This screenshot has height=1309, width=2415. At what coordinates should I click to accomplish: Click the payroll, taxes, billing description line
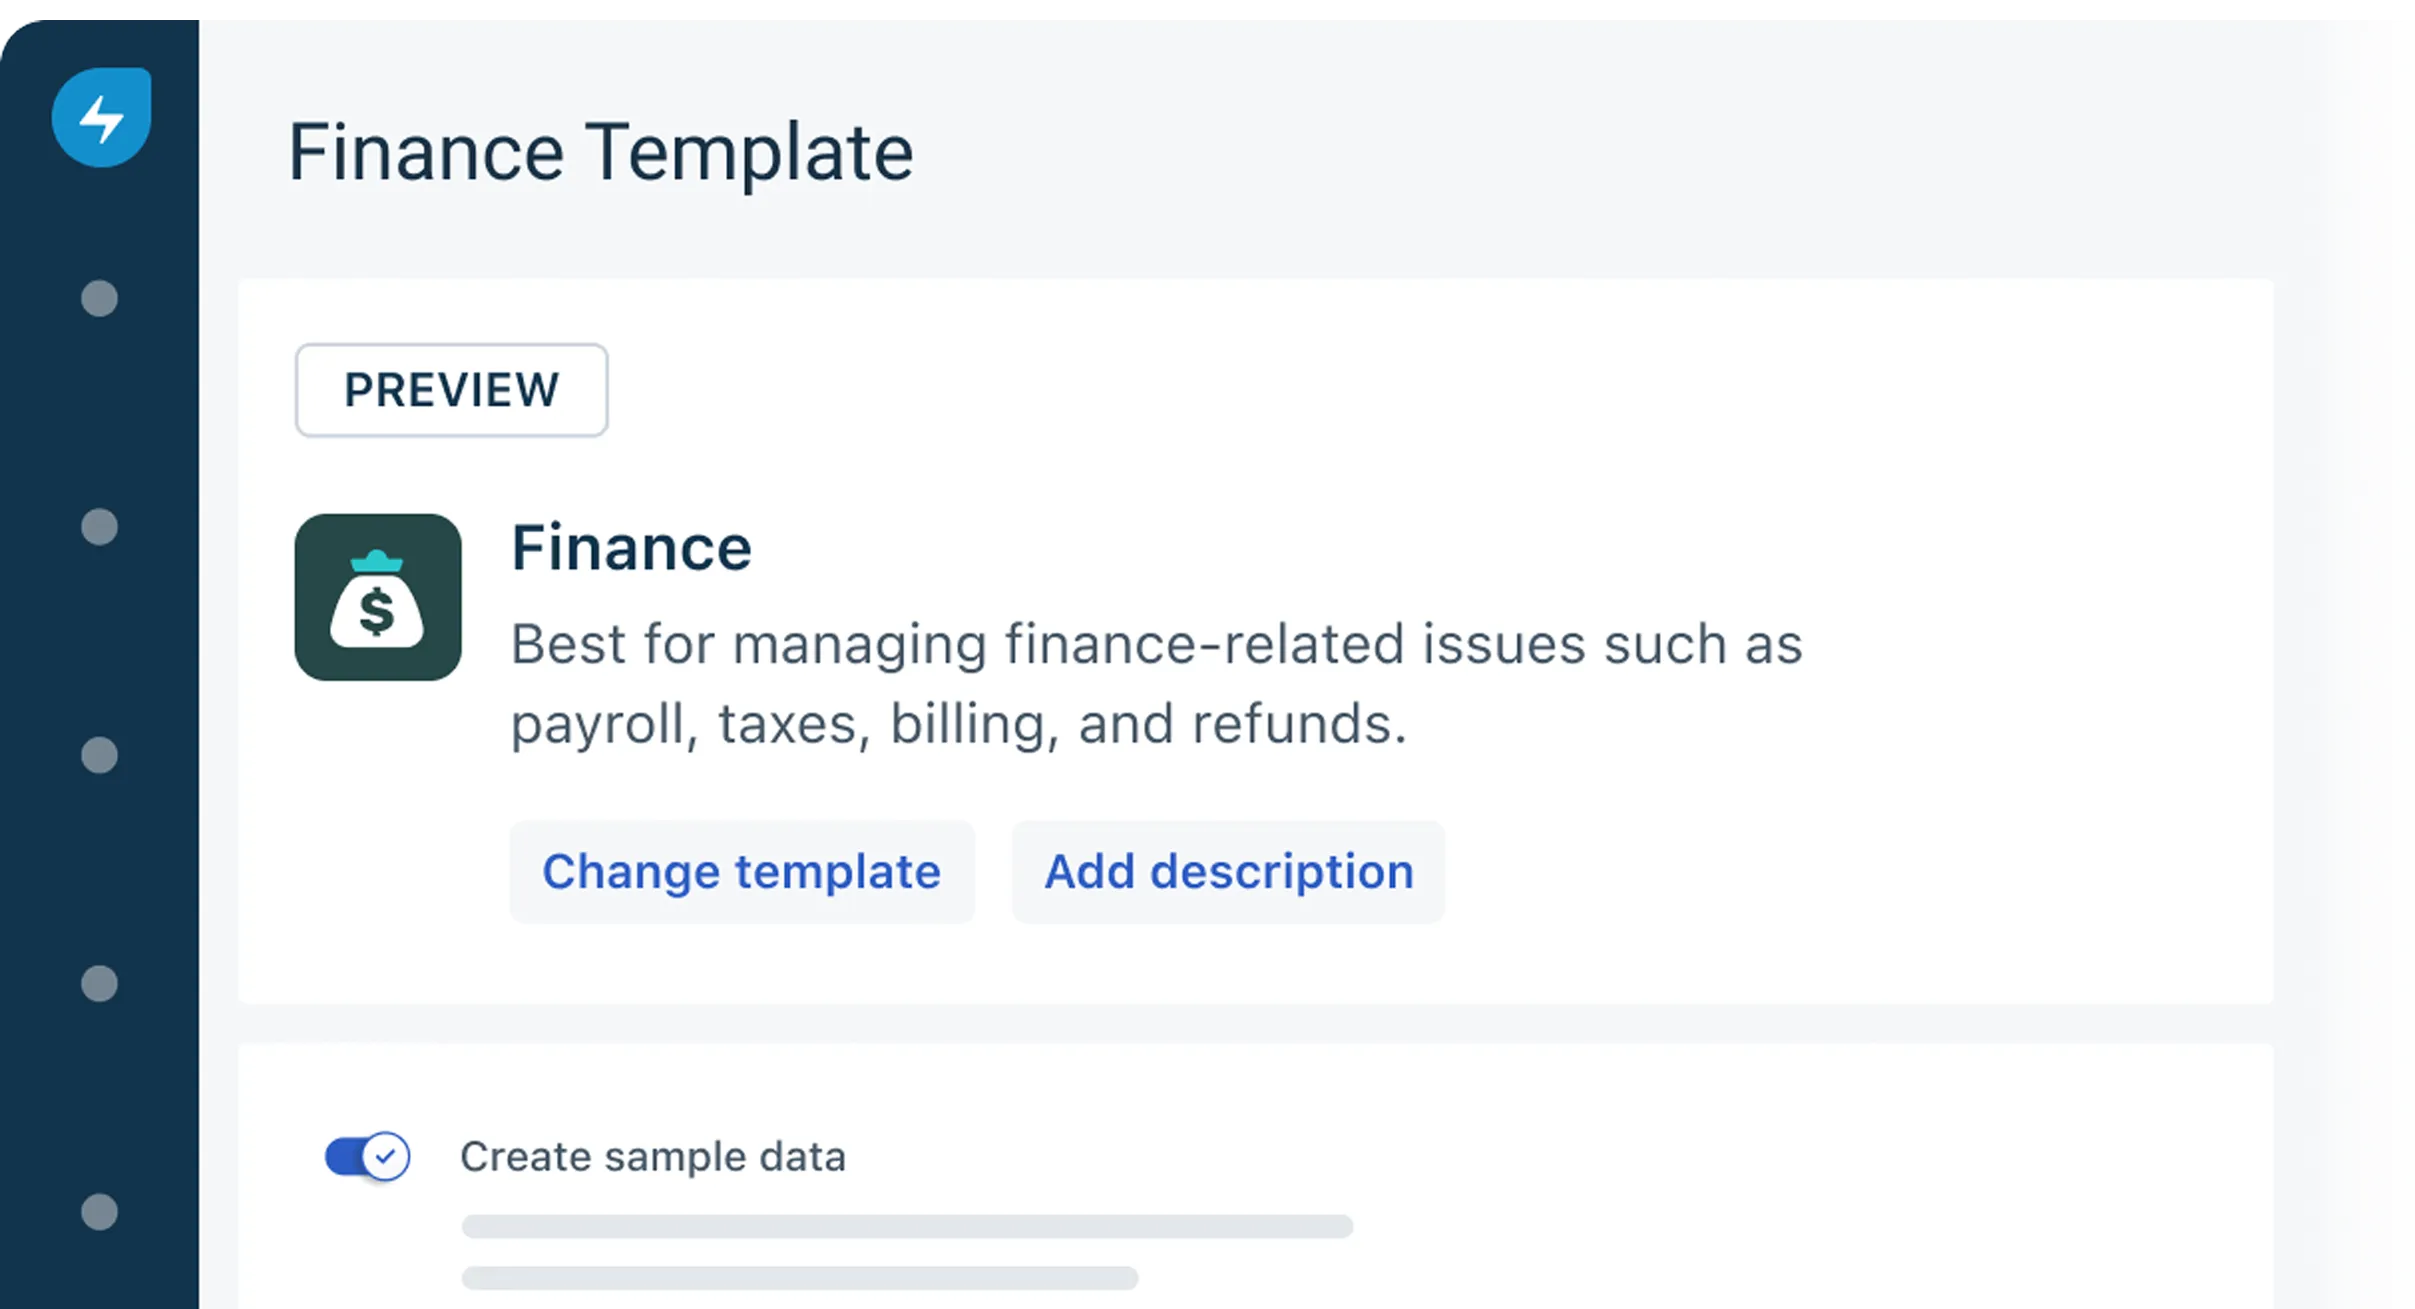959,724
